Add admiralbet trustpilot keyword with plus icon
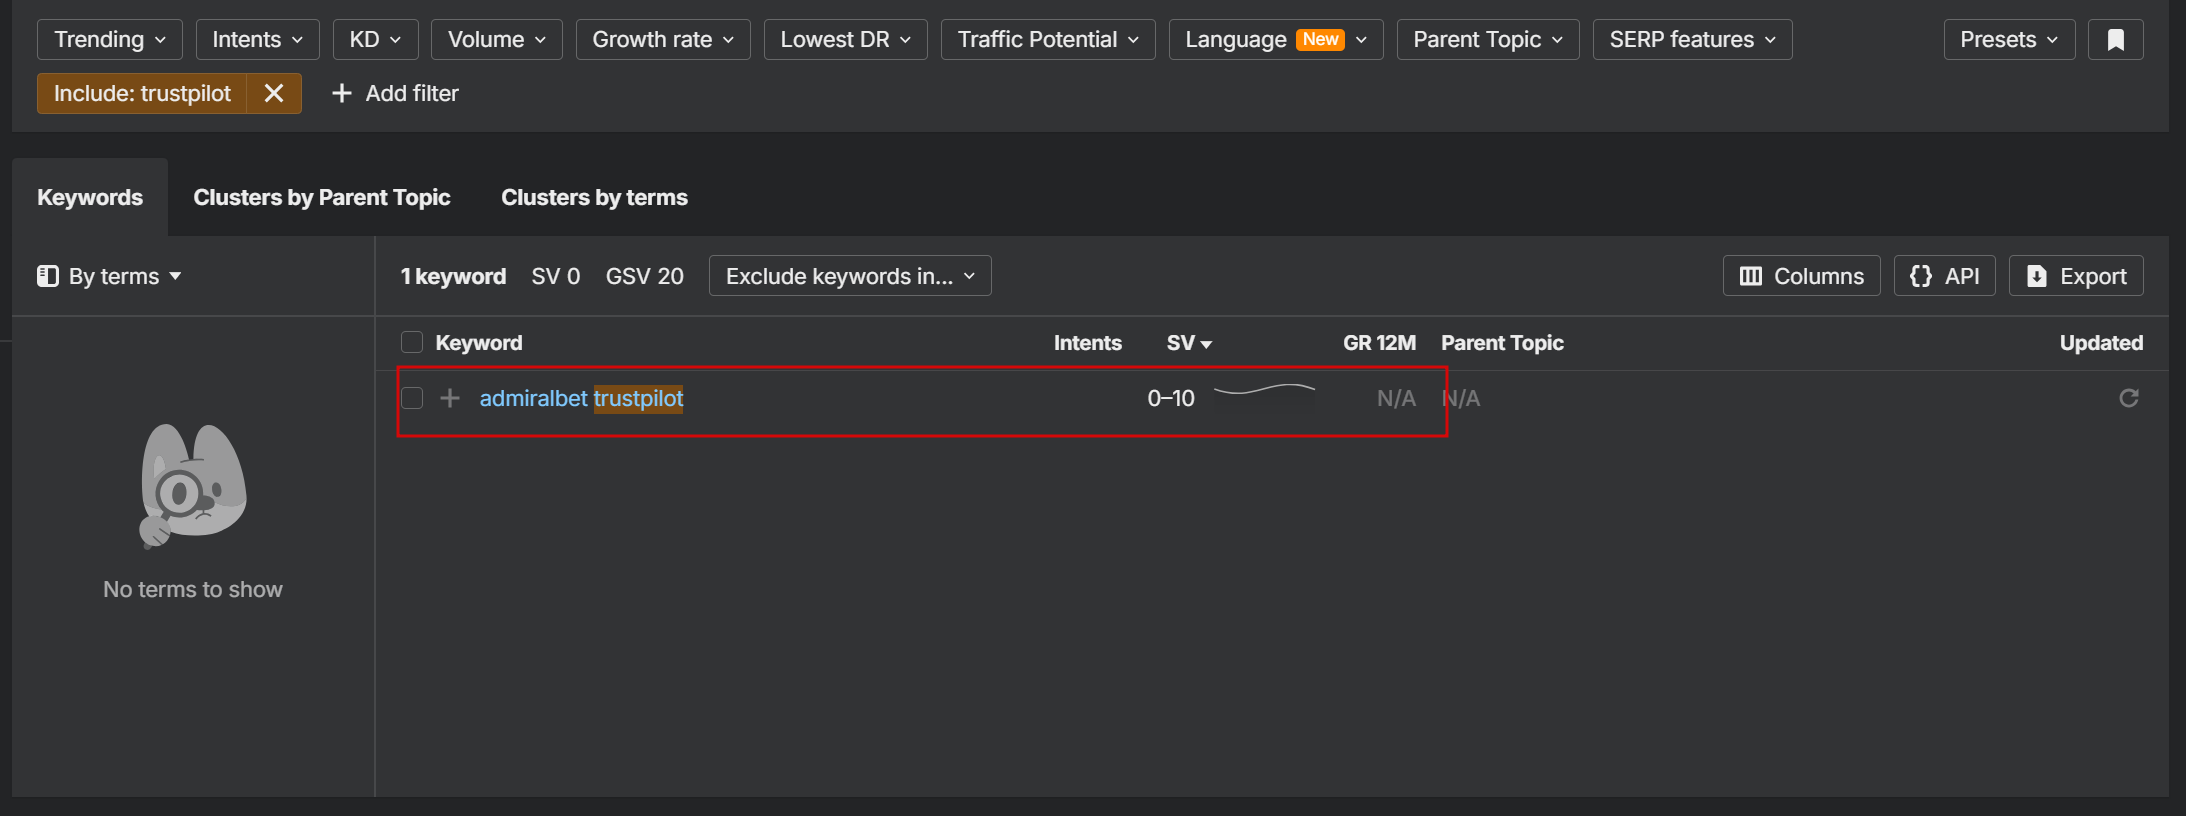This screenshot has width=2186, height=816. point(450,398)
